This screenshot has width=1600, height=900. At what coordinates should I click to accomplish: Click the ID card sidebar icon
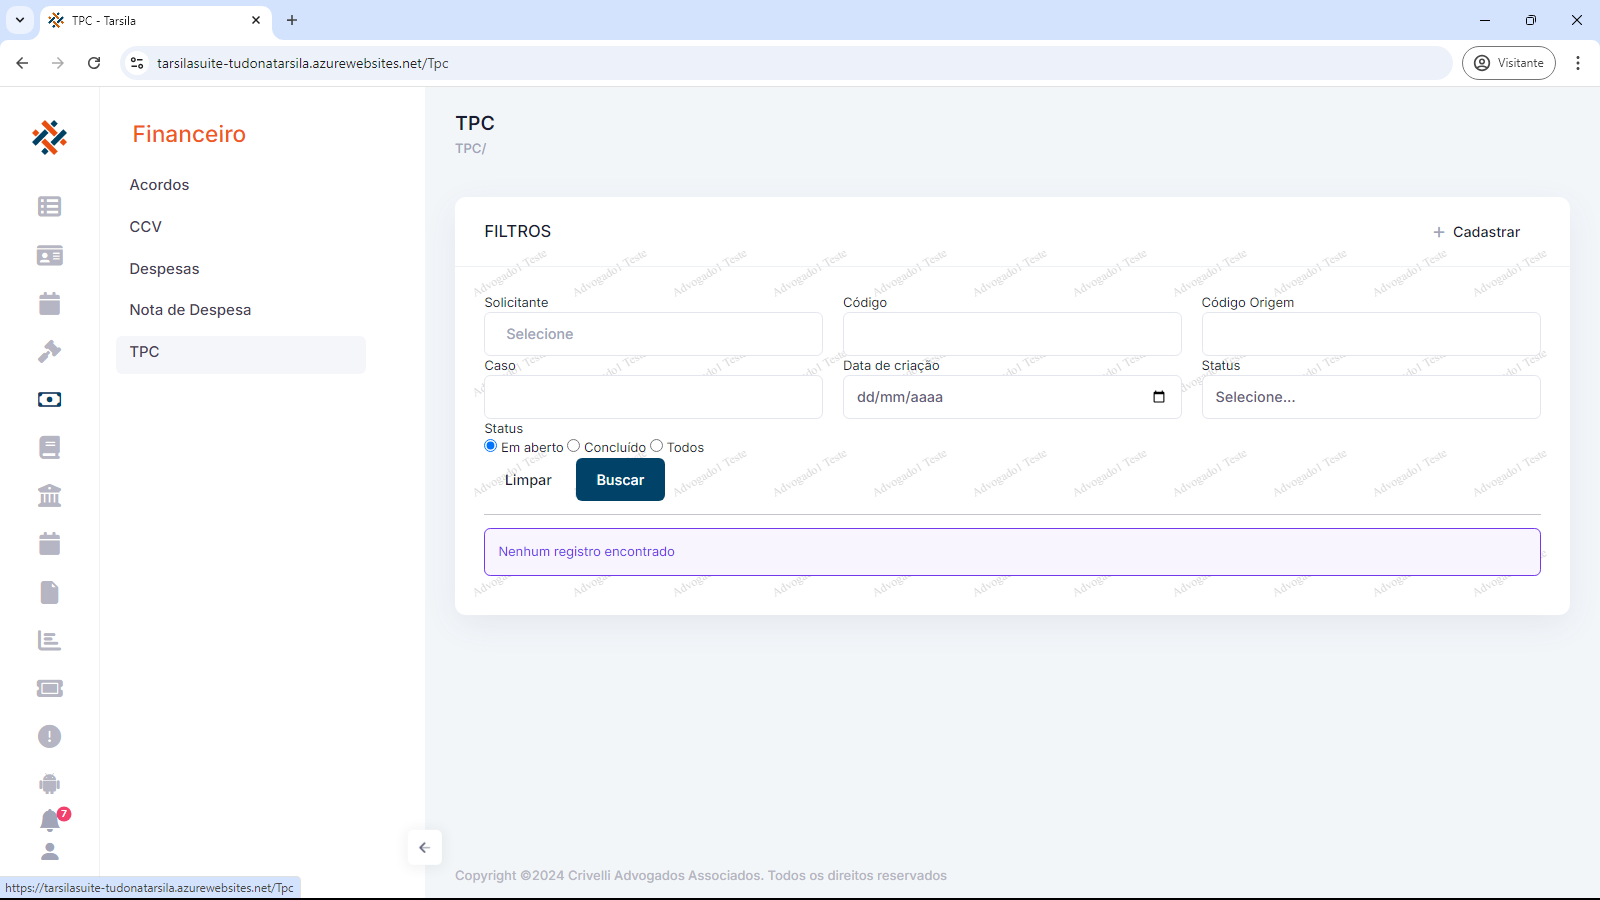tap(49, 255)
